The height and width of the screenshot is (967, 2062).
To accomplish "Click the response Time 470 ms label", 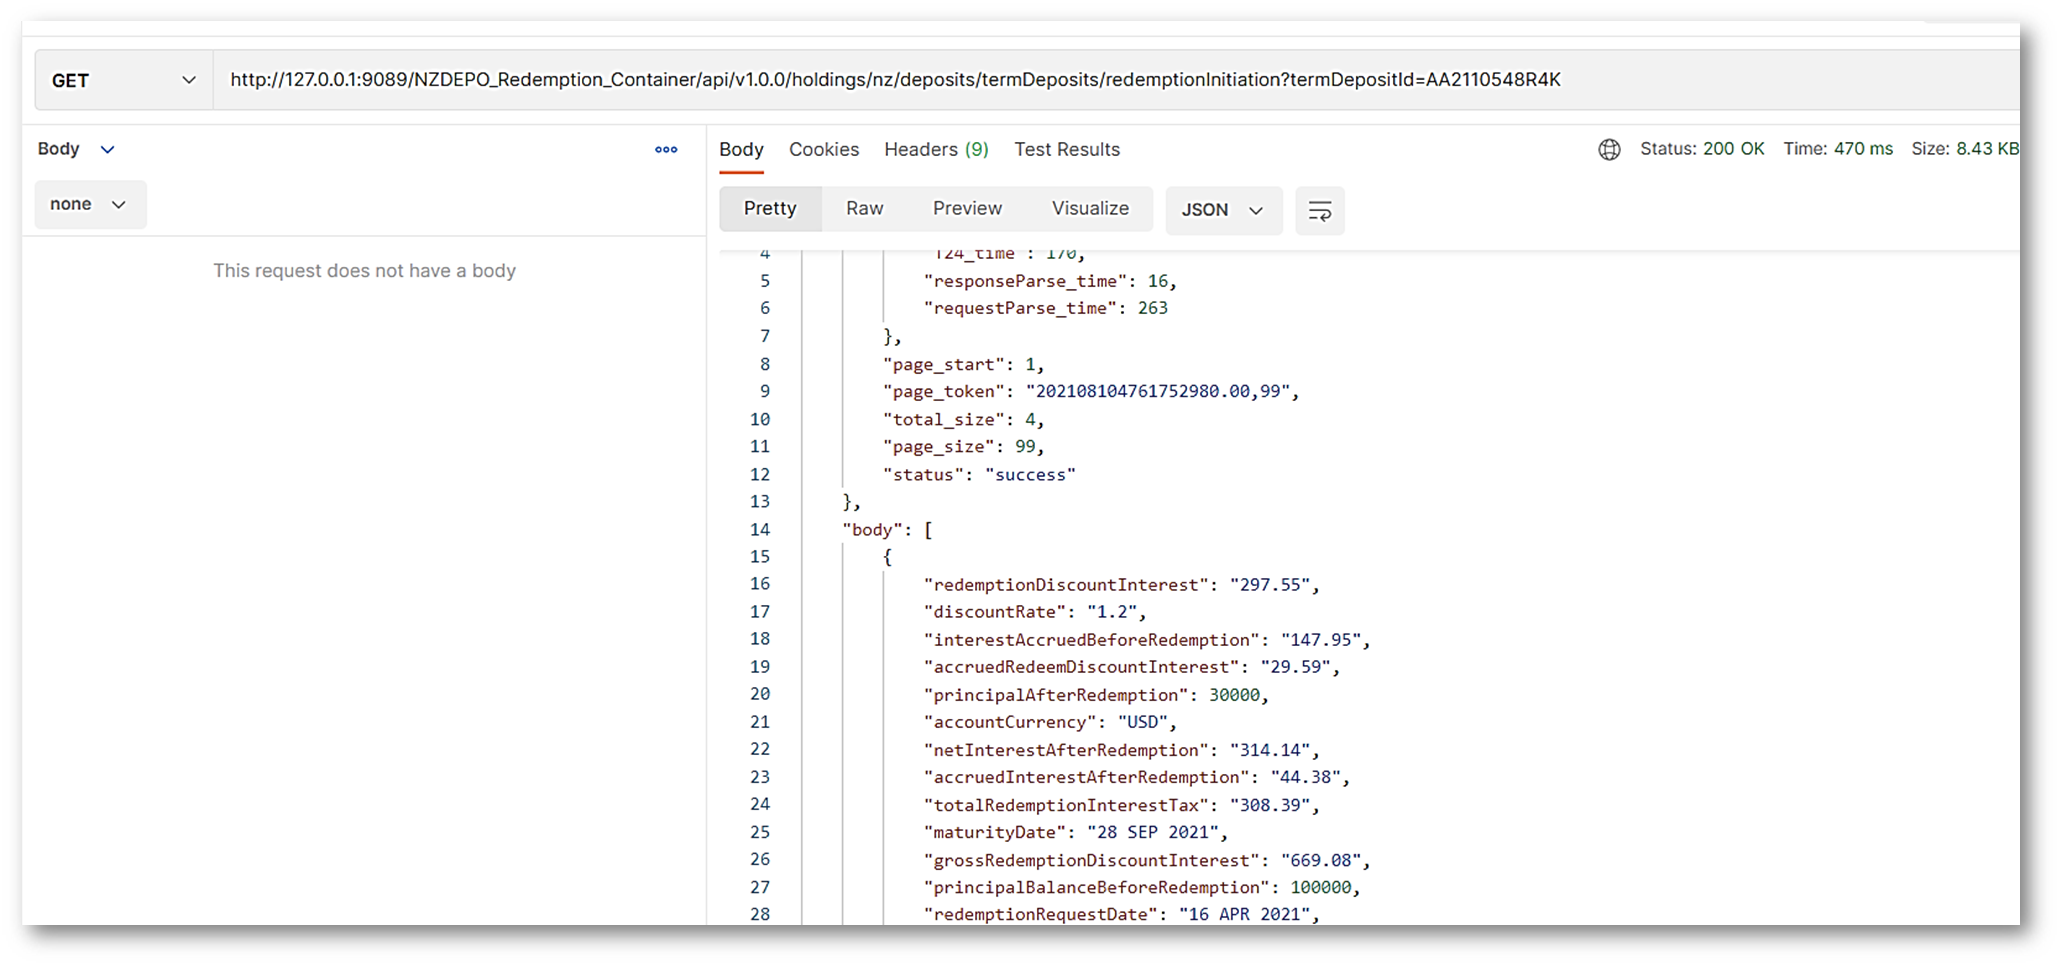I will 1837,149.
